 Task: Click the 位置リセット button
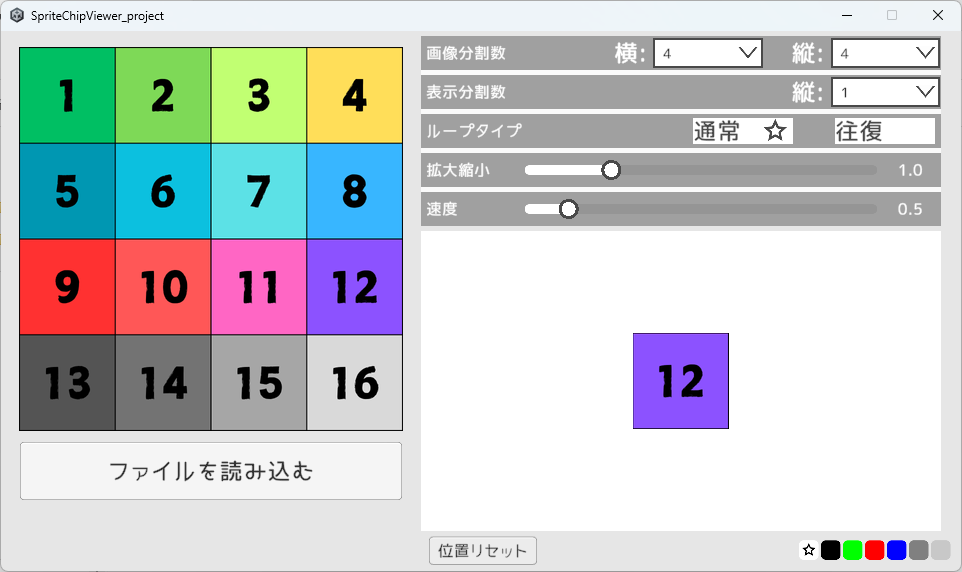(x=483, y=551)
